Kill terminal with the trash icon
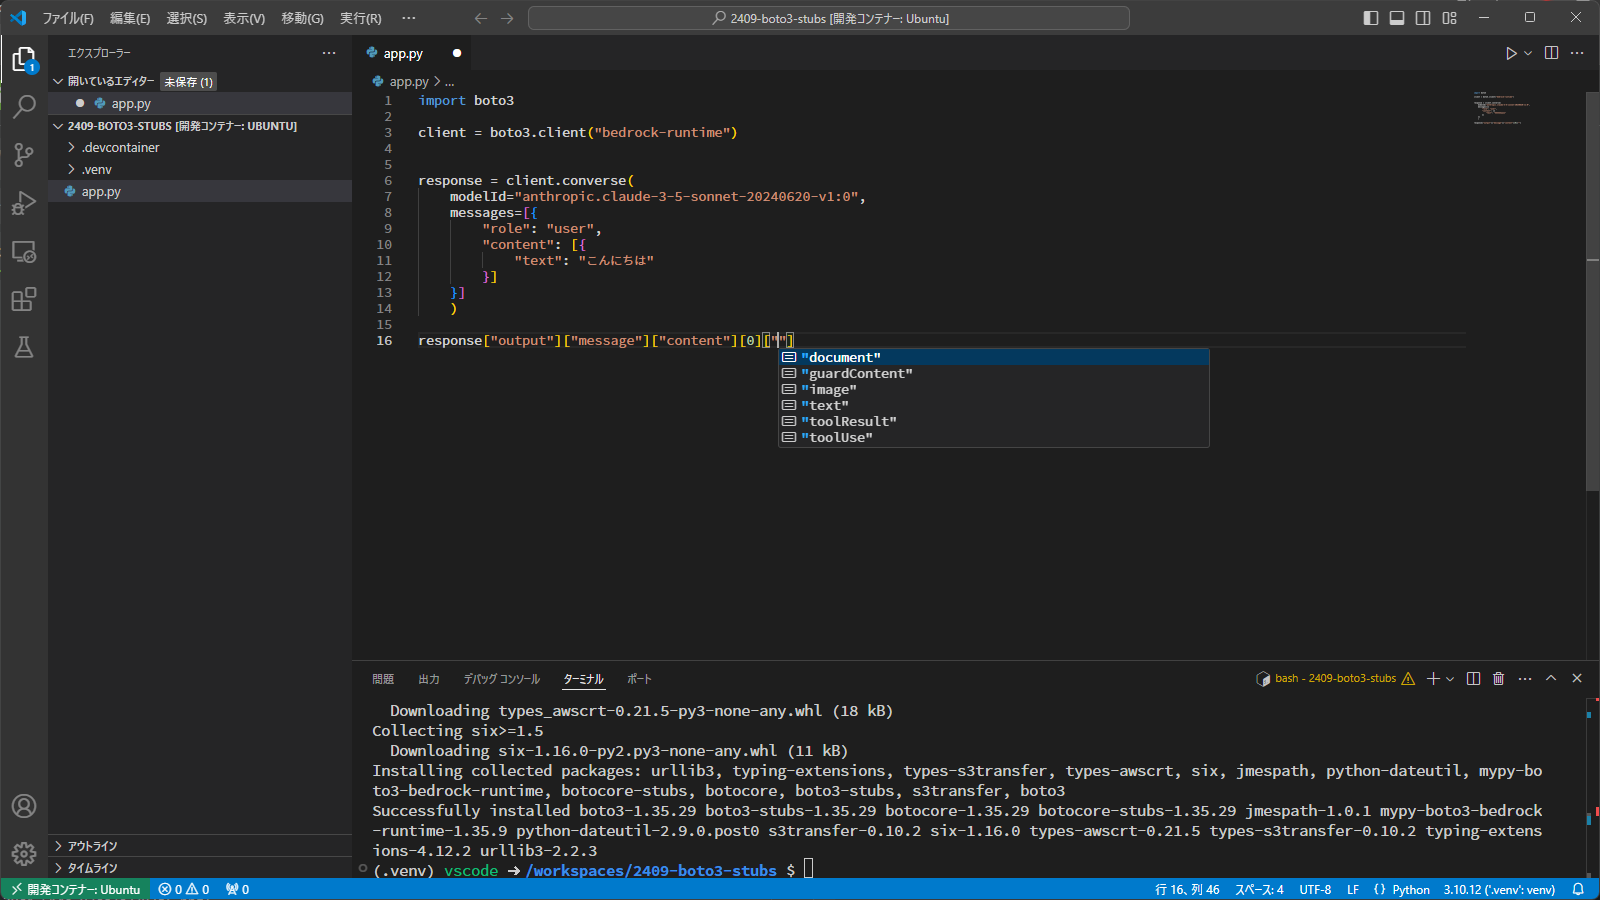Viewport: 1600px width, 900px height. [x=1498, y=679]
